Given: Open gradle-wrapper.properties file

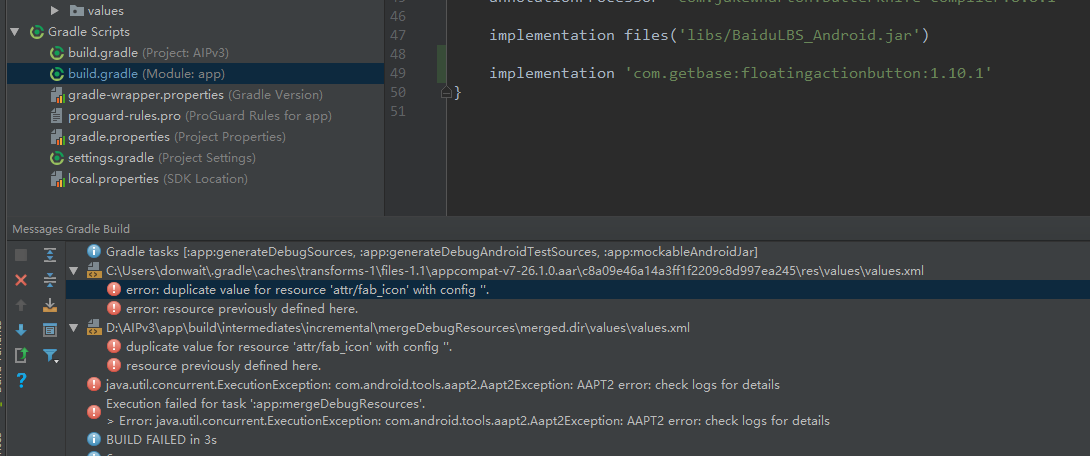Looking at the screenshot, I should point(195,95).
